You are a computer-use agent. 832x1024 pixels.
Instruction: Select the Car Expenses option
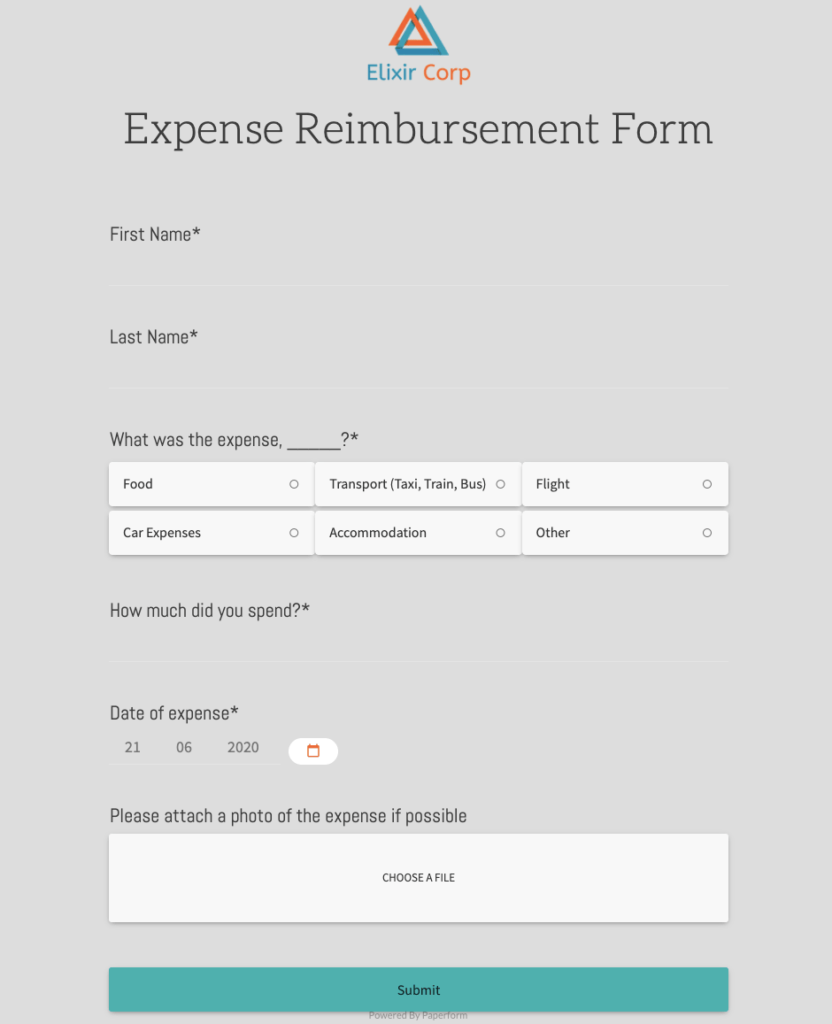(x=210, y=532)
